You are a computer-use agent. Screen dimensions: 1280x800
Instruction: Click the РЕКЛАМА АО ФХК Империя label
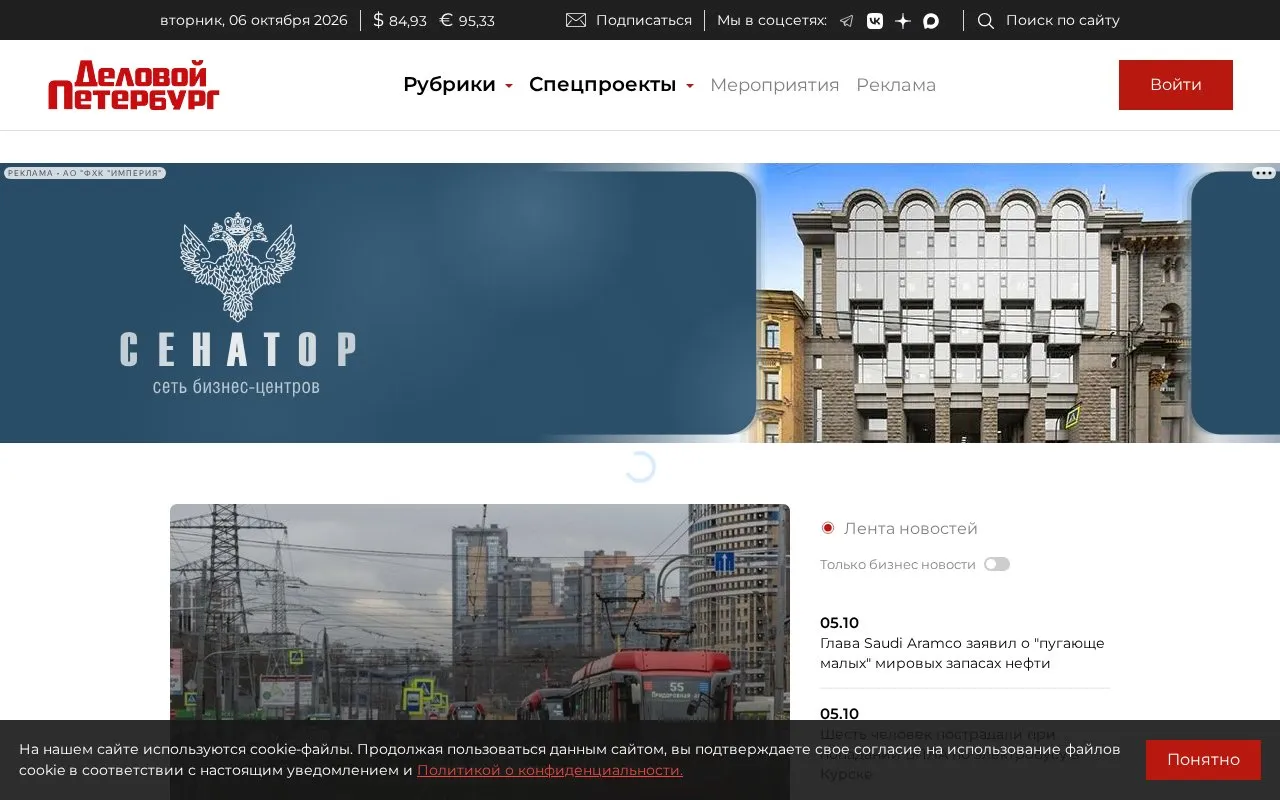click(85, 173)
